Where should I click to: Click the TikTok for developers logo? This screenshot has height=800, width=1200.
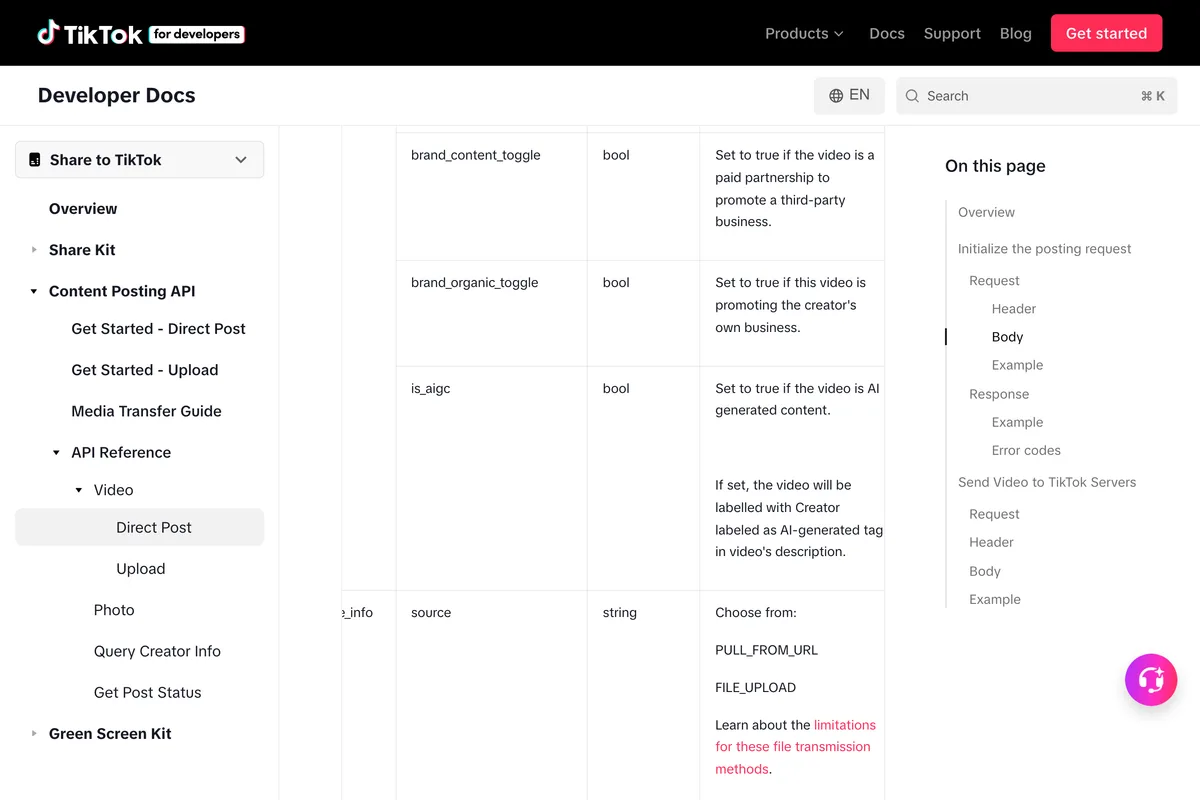click(141, 33)
